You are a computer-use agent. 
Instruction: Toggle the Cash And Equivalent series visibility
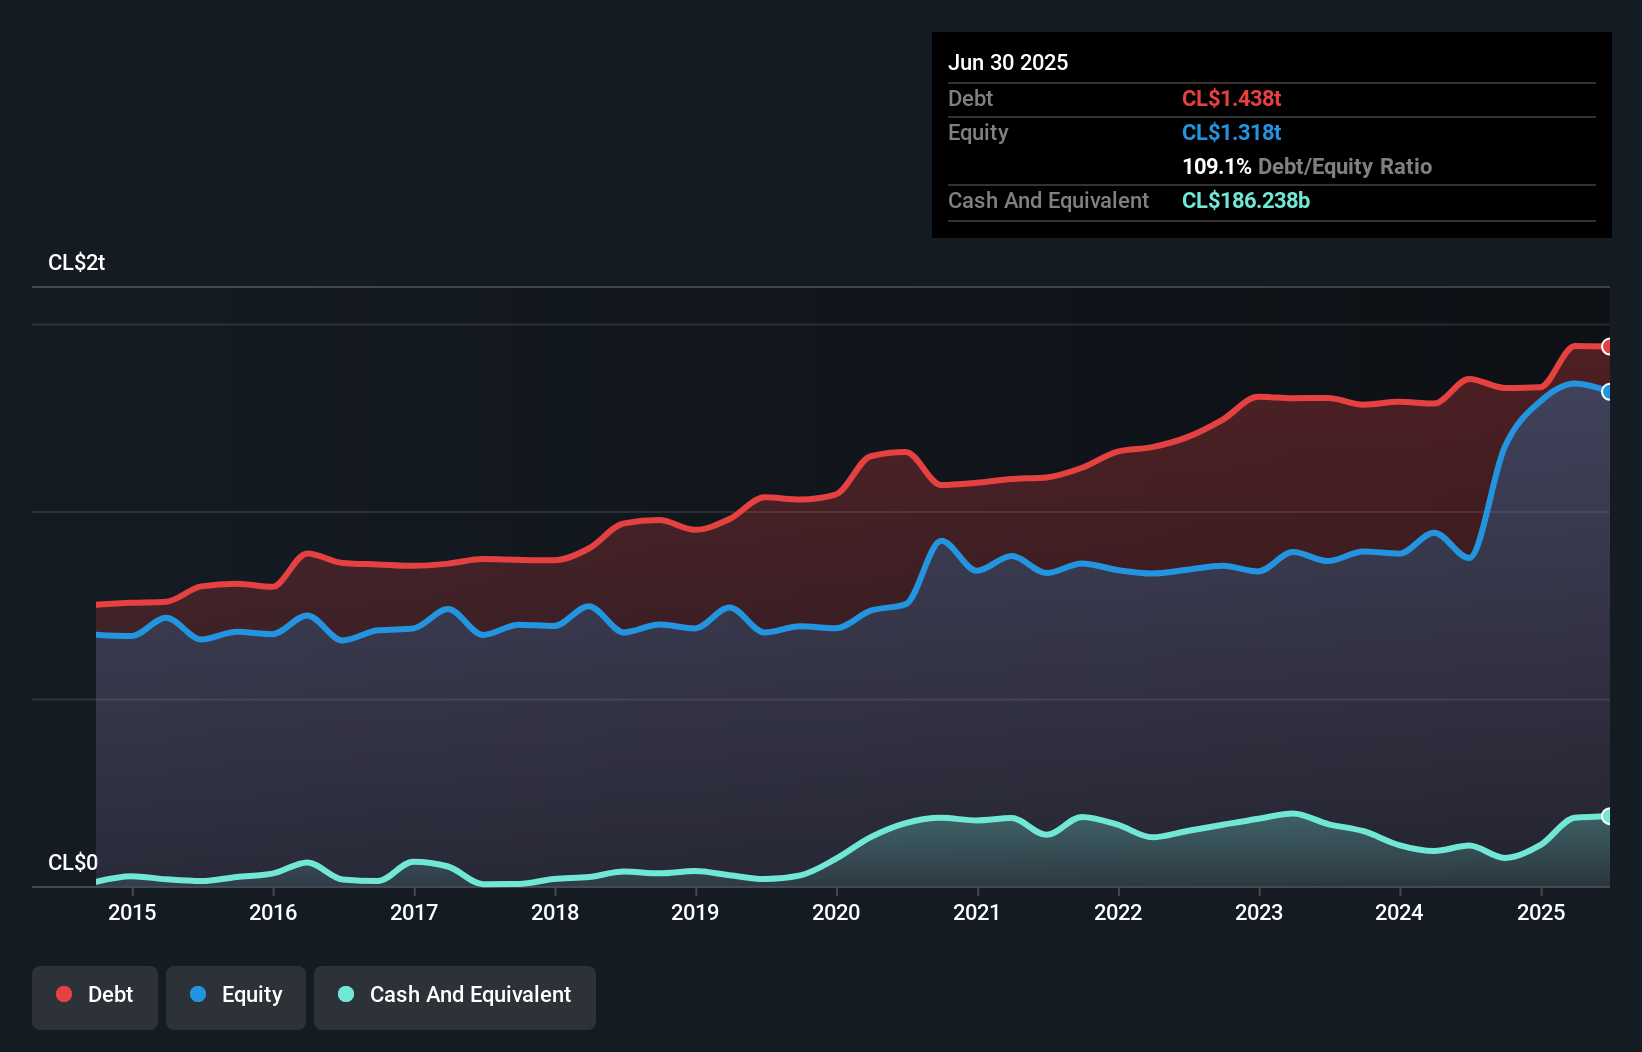455,997
